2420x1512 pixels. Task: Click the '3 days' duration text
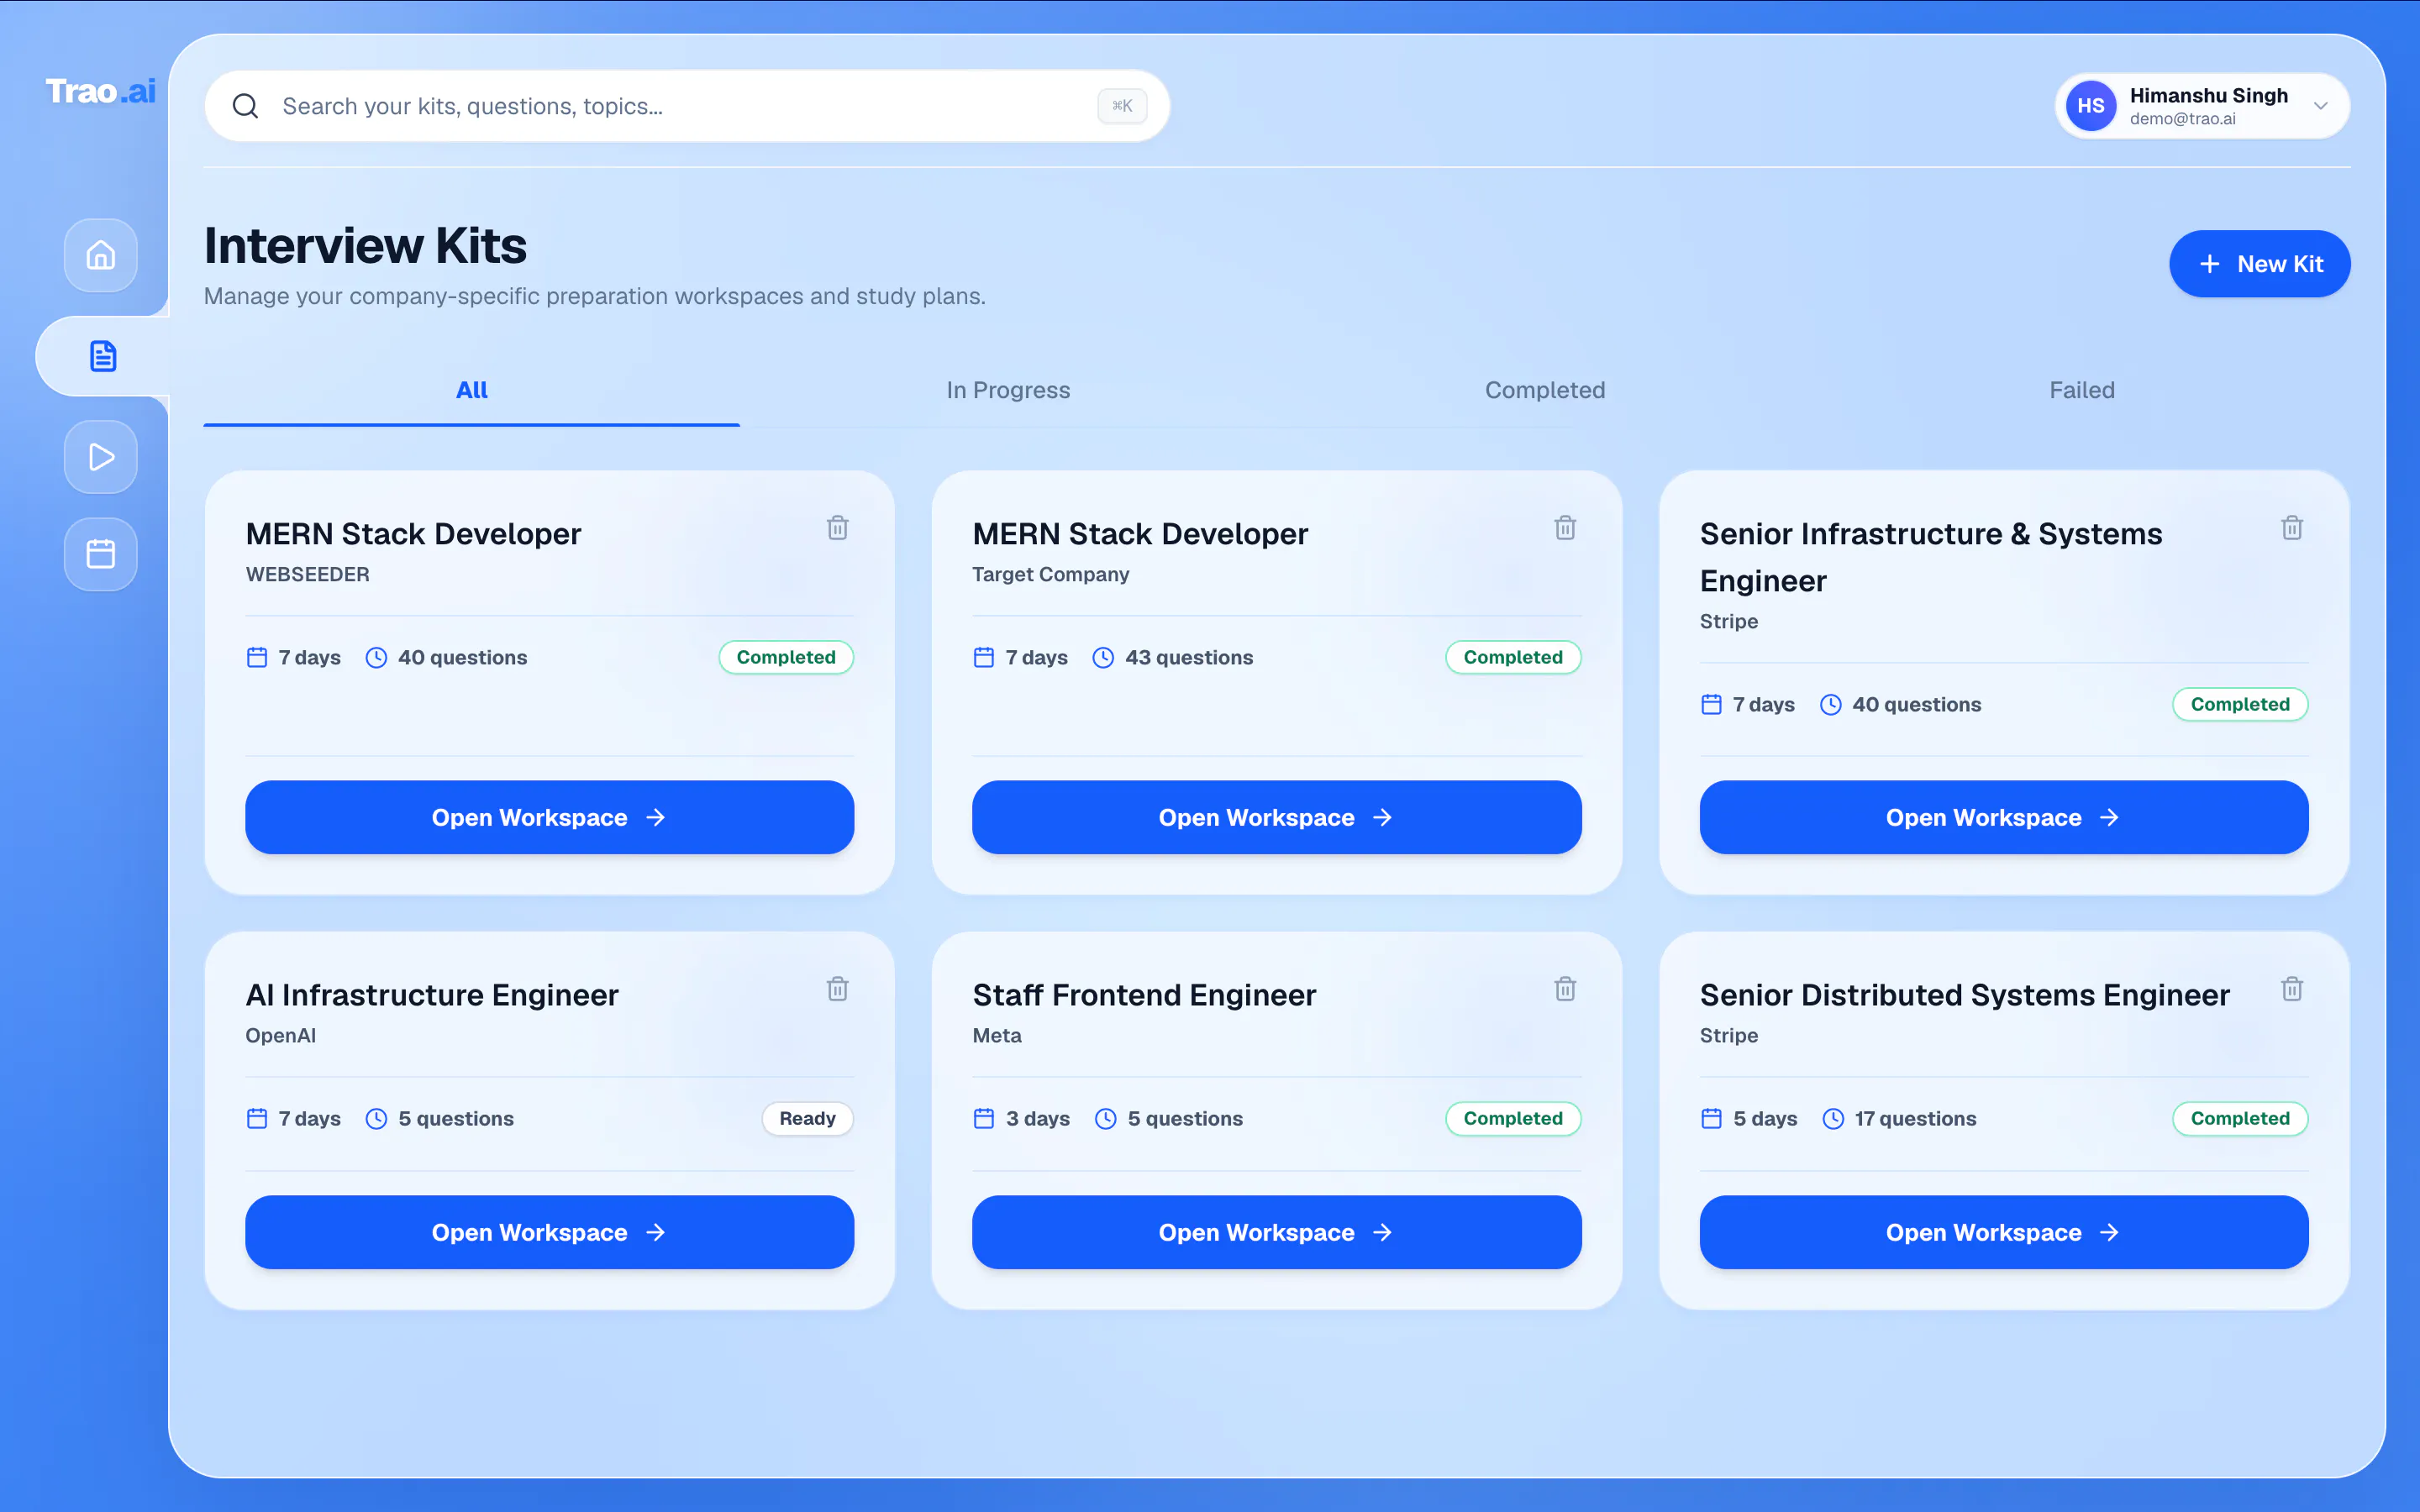tap(1037, 1118)
